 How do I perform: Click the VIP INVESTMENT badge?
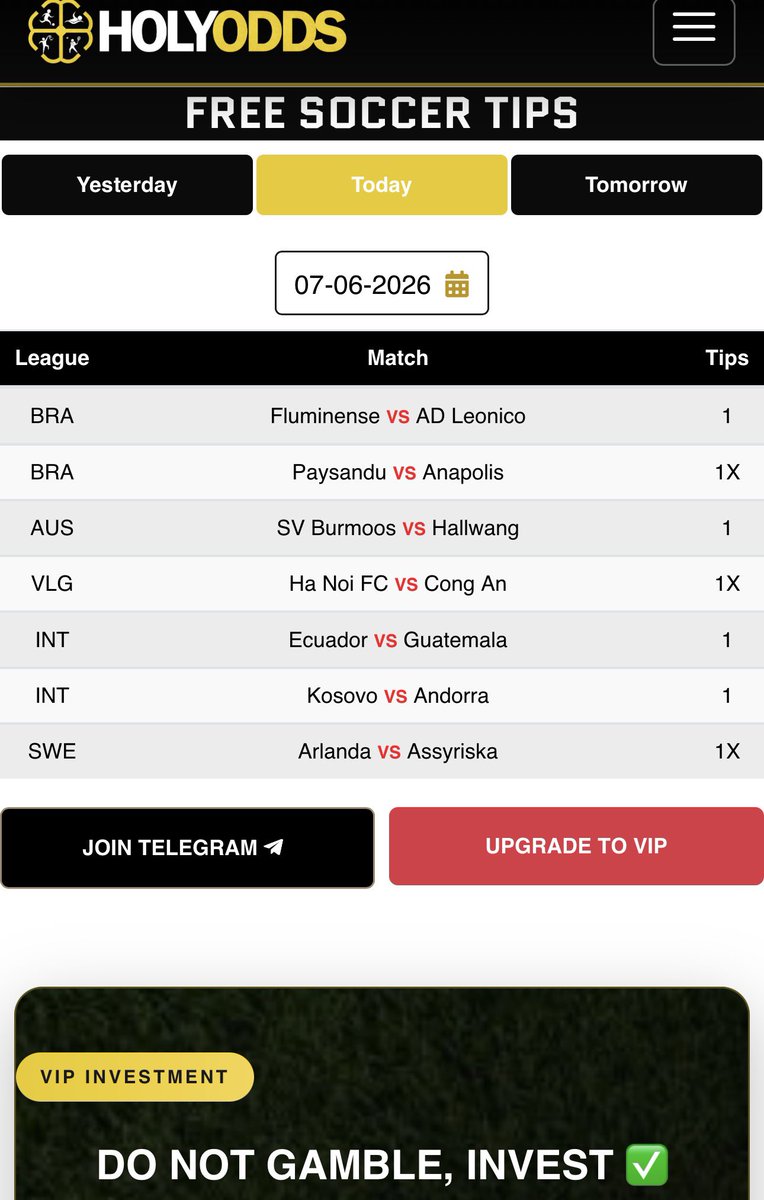pyautogui.click(x=135, y=1077)
